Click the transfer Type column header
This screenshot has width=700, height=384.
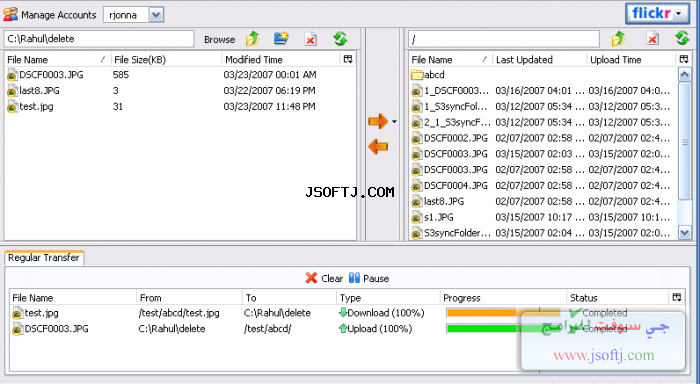point(388,297)
